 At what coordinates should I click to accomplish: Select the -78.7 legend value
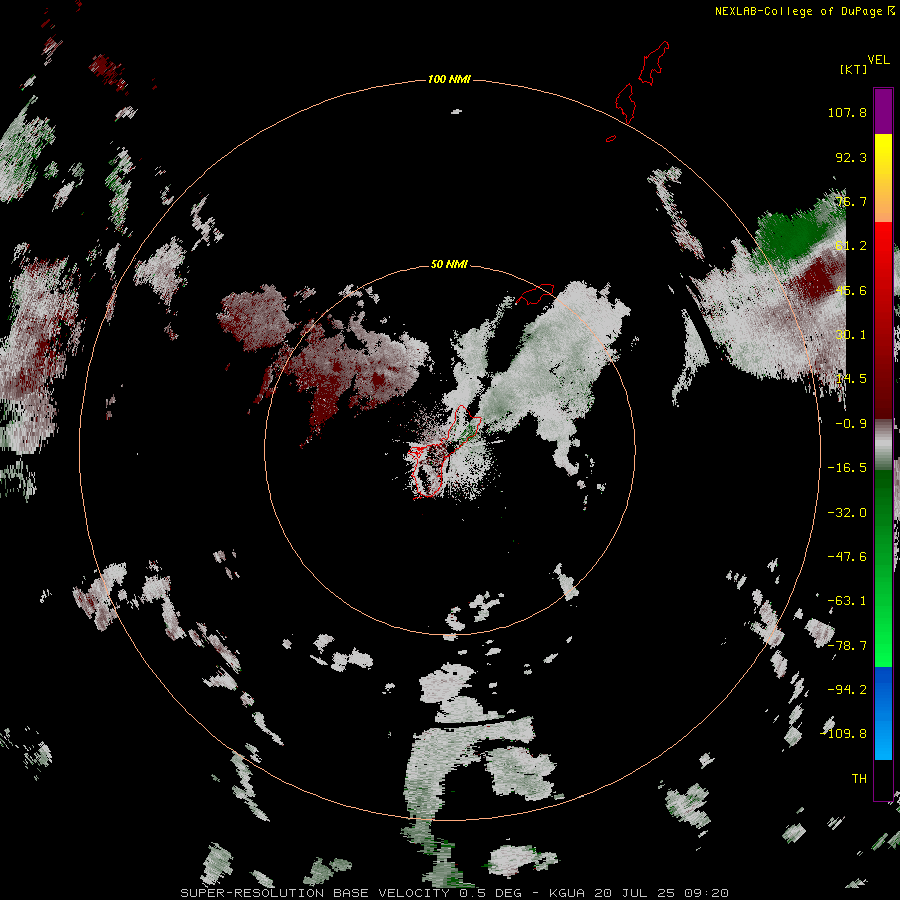tap(847, 646)
